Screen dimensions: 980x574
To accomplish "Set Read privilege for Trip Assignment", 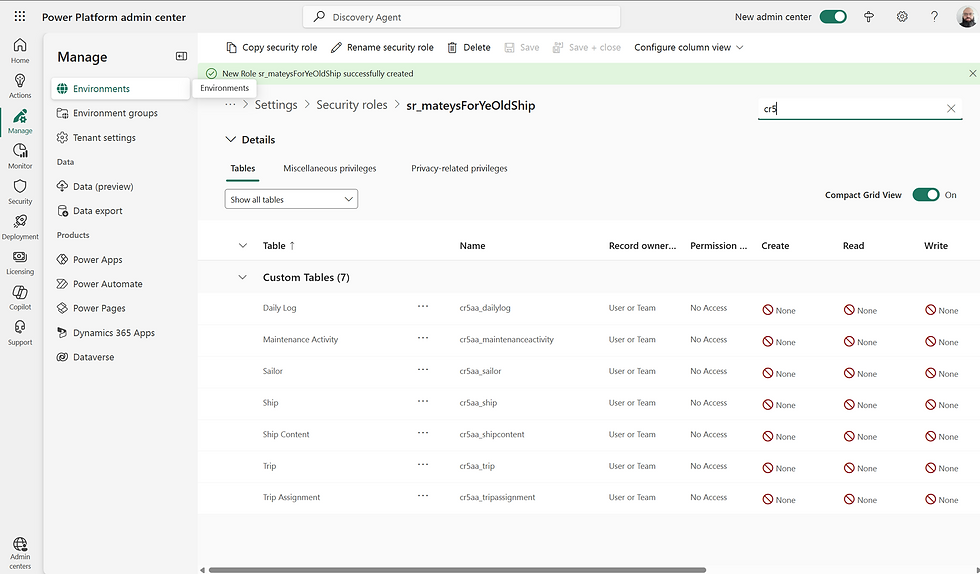I will tap(860, 500).
